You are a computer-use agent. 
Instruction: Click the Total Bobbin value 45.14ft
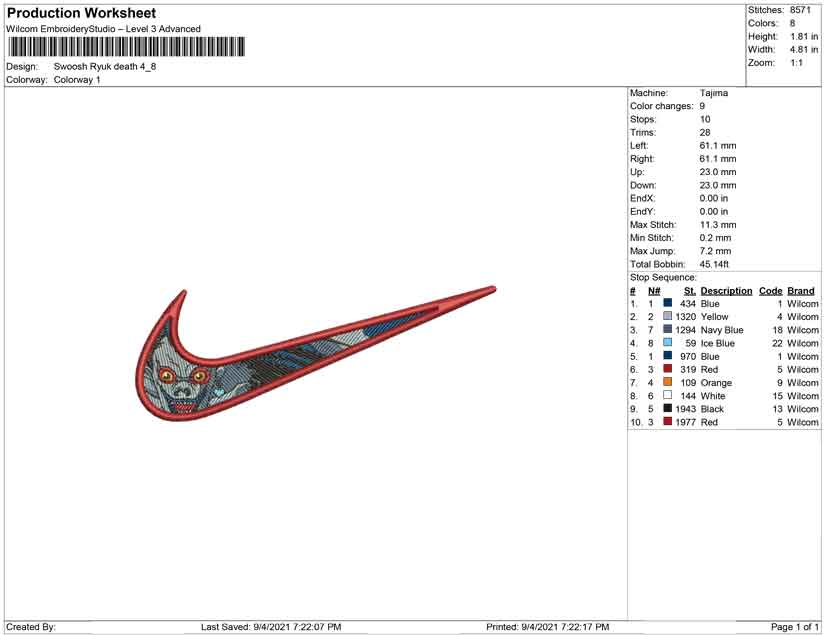[714, 264]
